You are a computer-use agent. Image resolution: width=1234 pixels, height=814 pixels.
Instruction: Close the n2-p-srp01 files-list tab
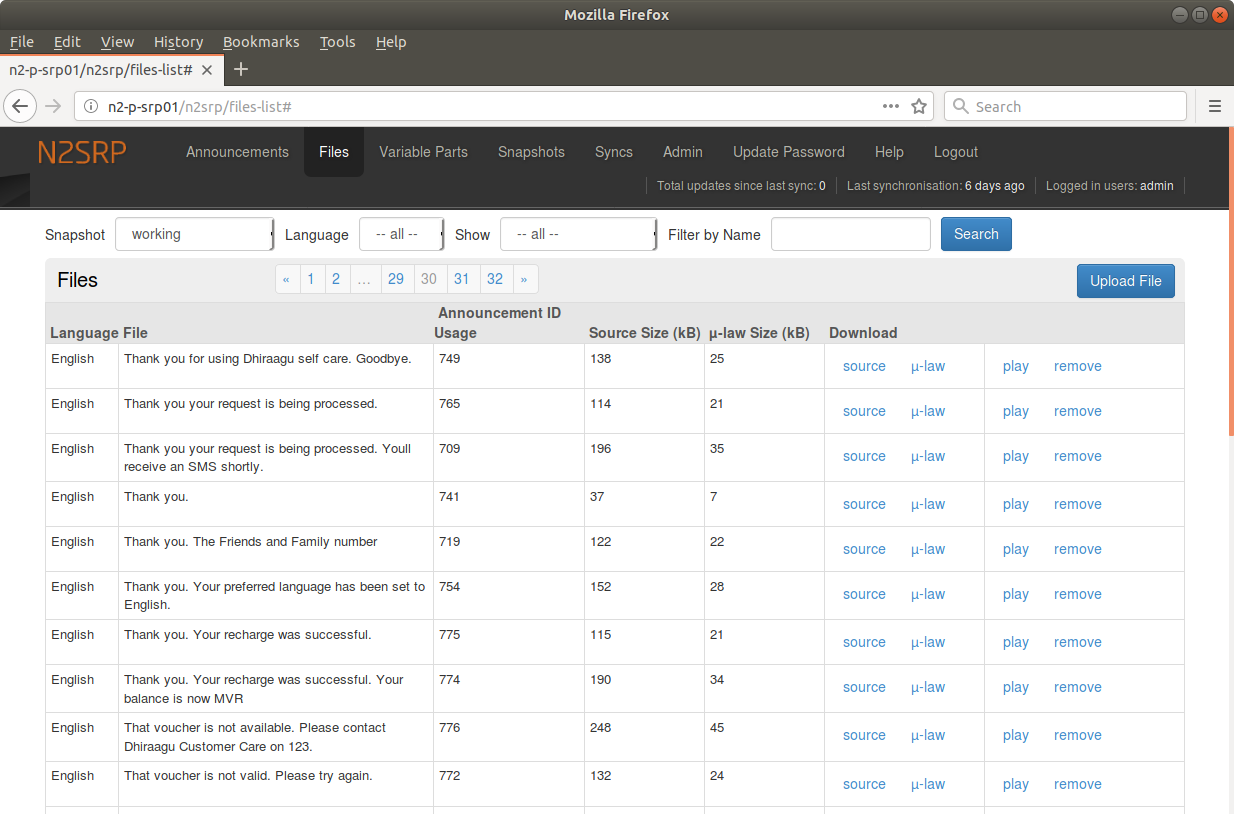207,70
